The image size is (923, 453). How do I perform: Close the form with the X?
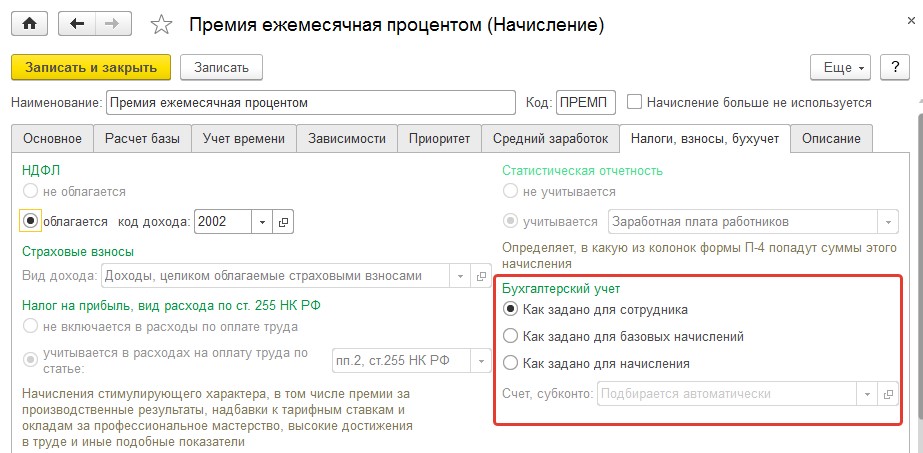coord(911,21)
